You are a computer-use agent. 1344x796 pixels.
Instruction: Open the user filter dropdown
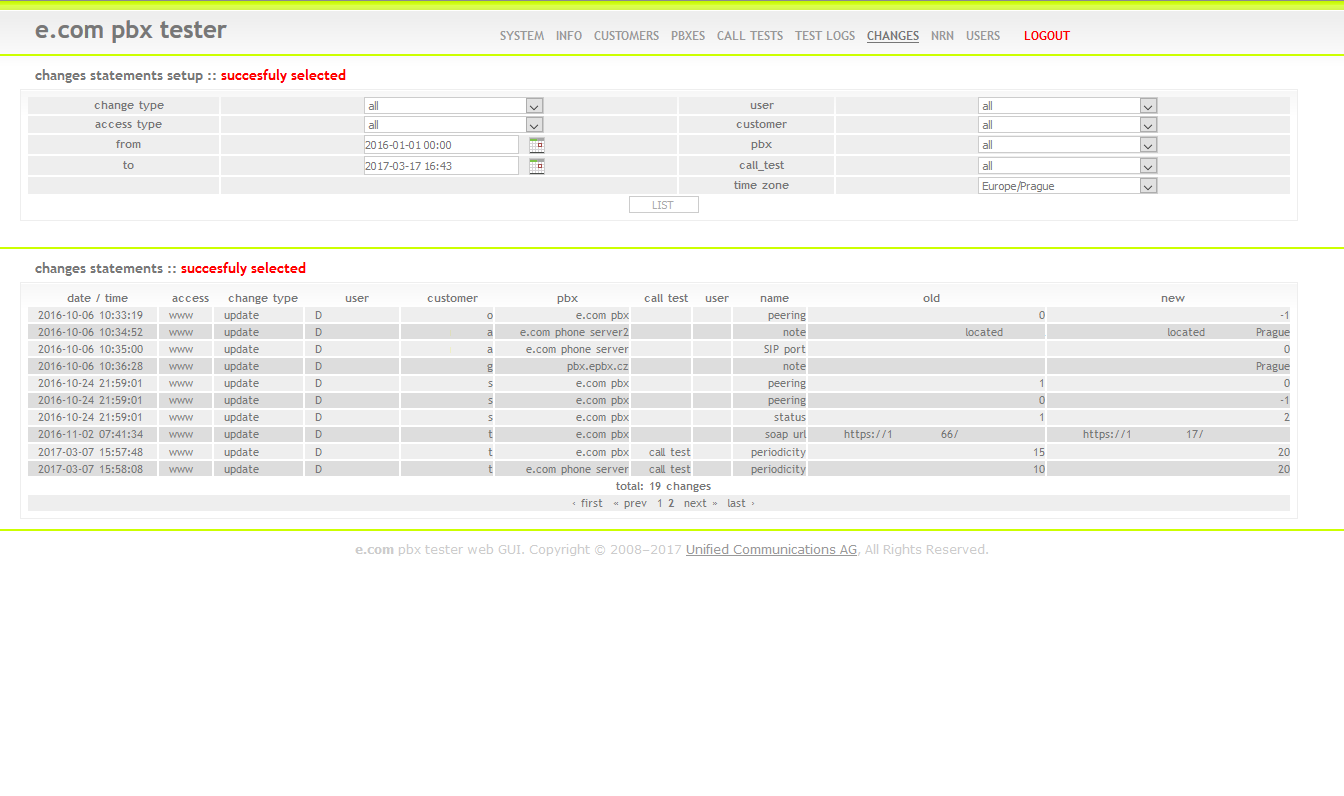tap(1067, 106)
